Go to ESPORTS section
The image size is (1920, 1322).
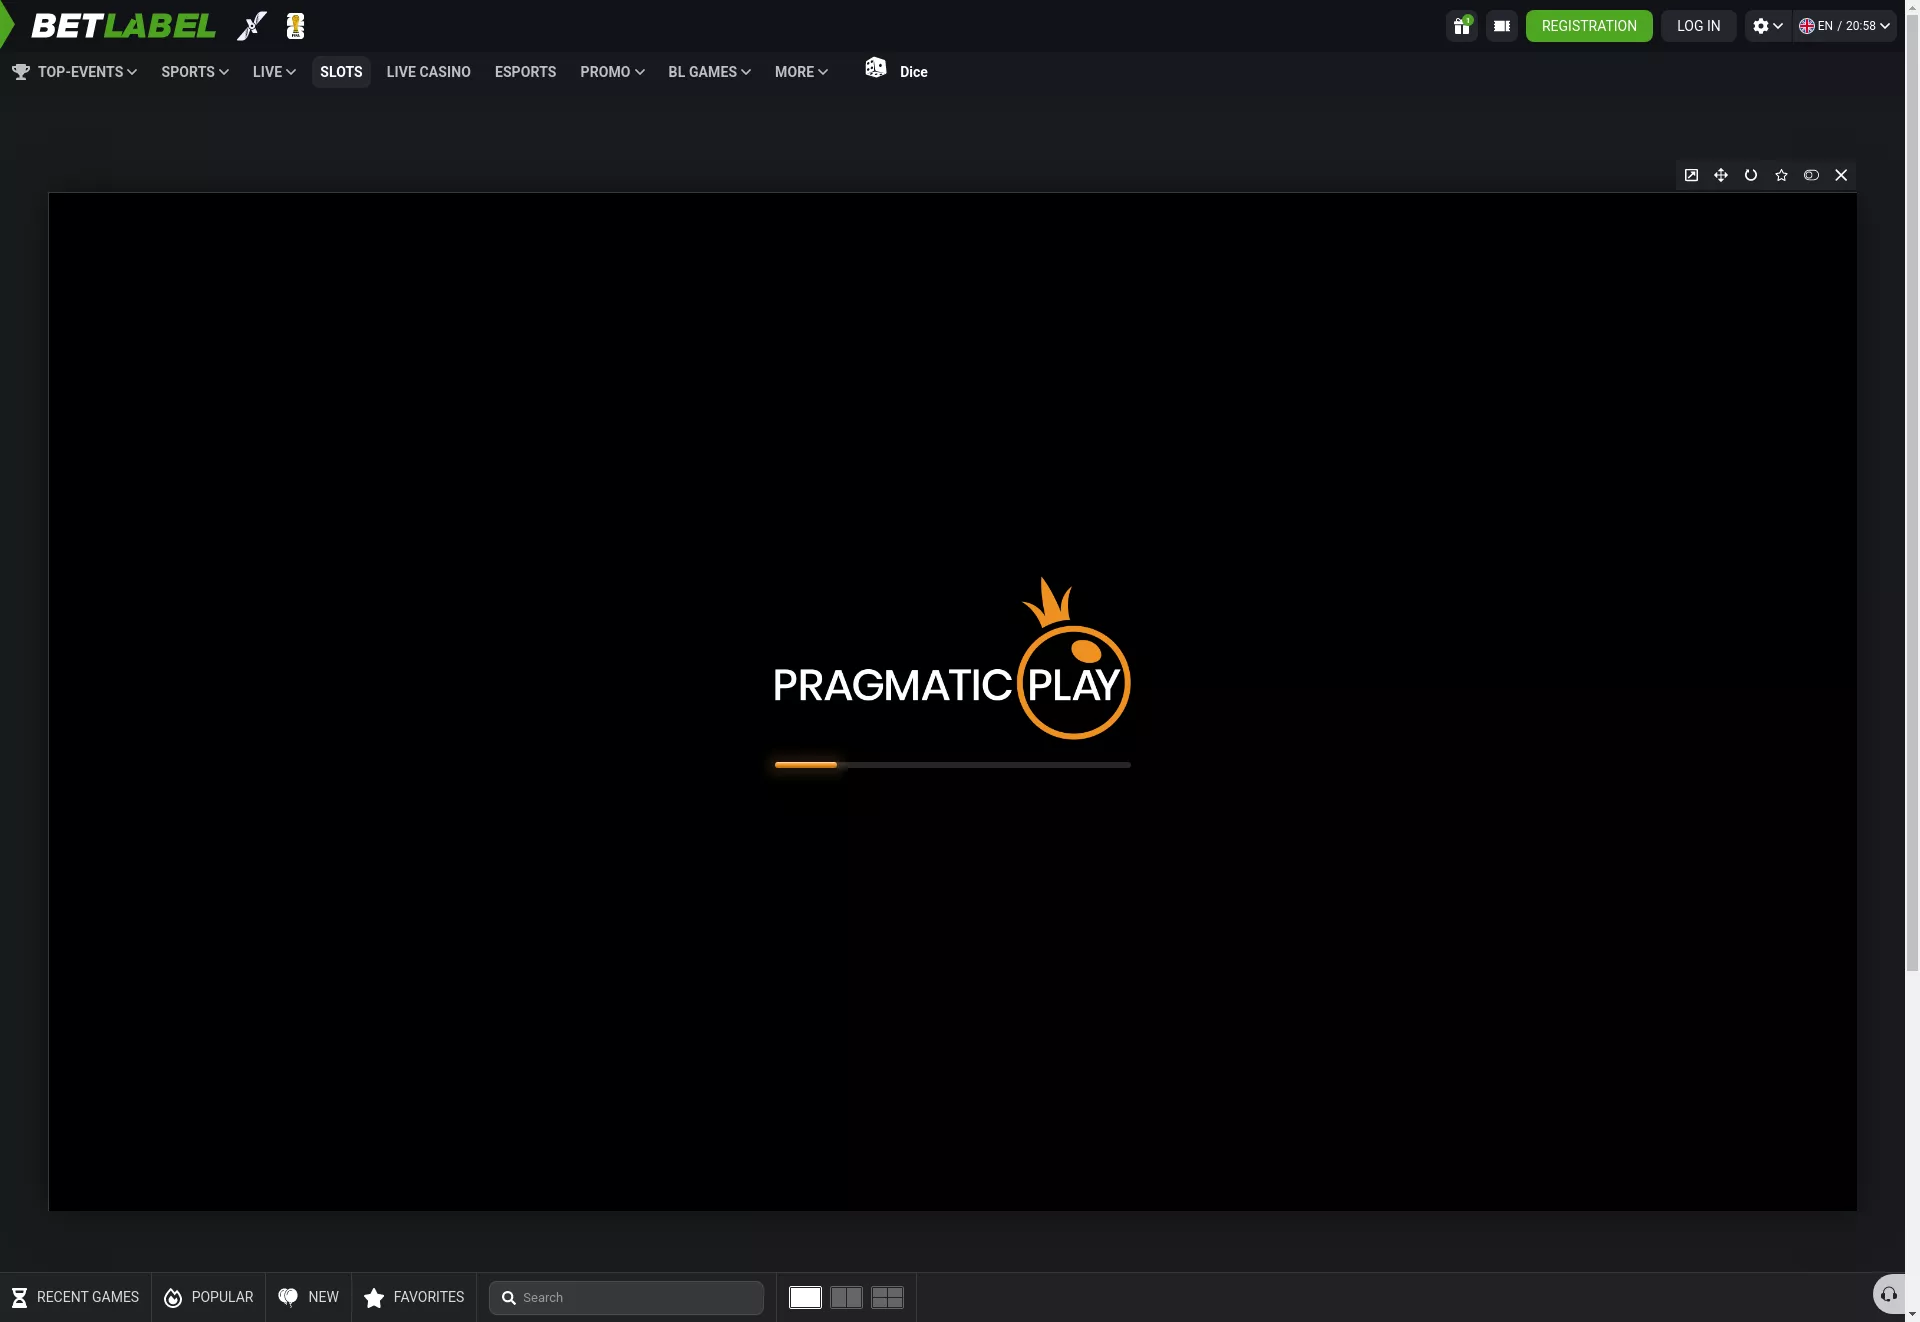pos(525,72)
